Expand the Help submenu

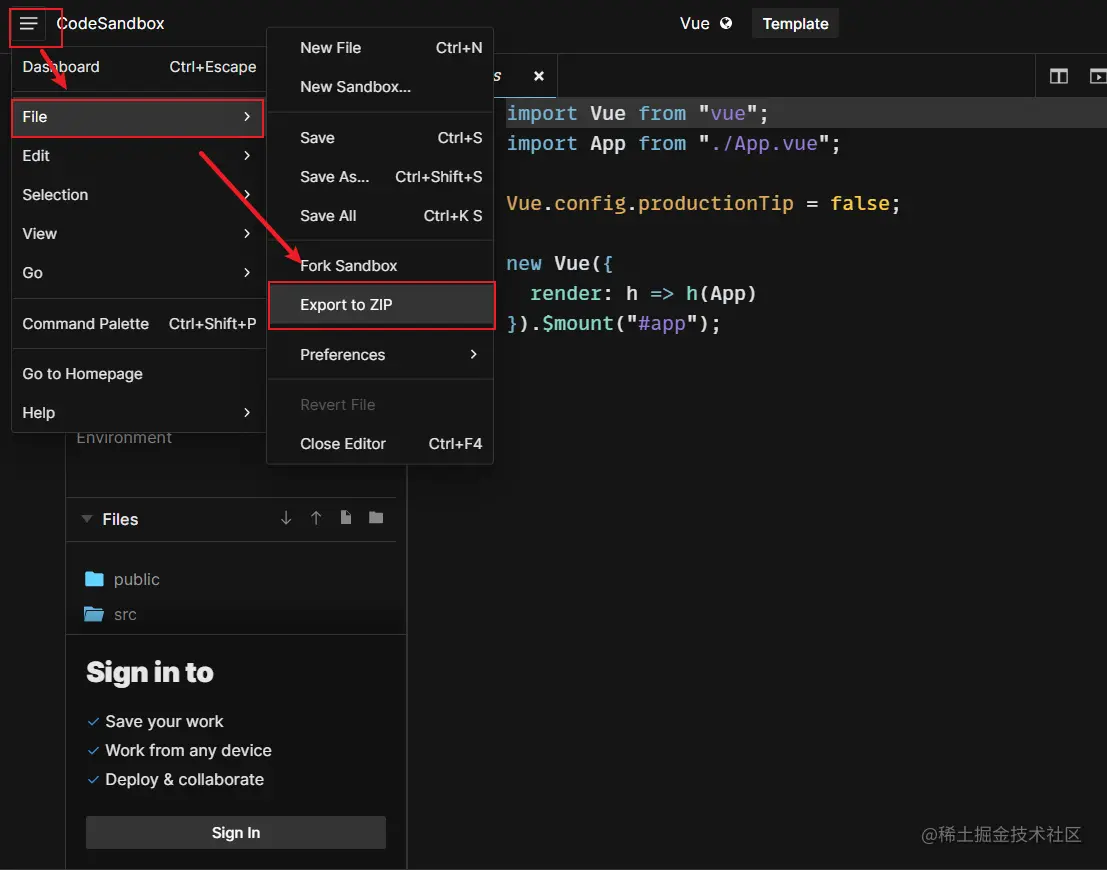[138, 412]
